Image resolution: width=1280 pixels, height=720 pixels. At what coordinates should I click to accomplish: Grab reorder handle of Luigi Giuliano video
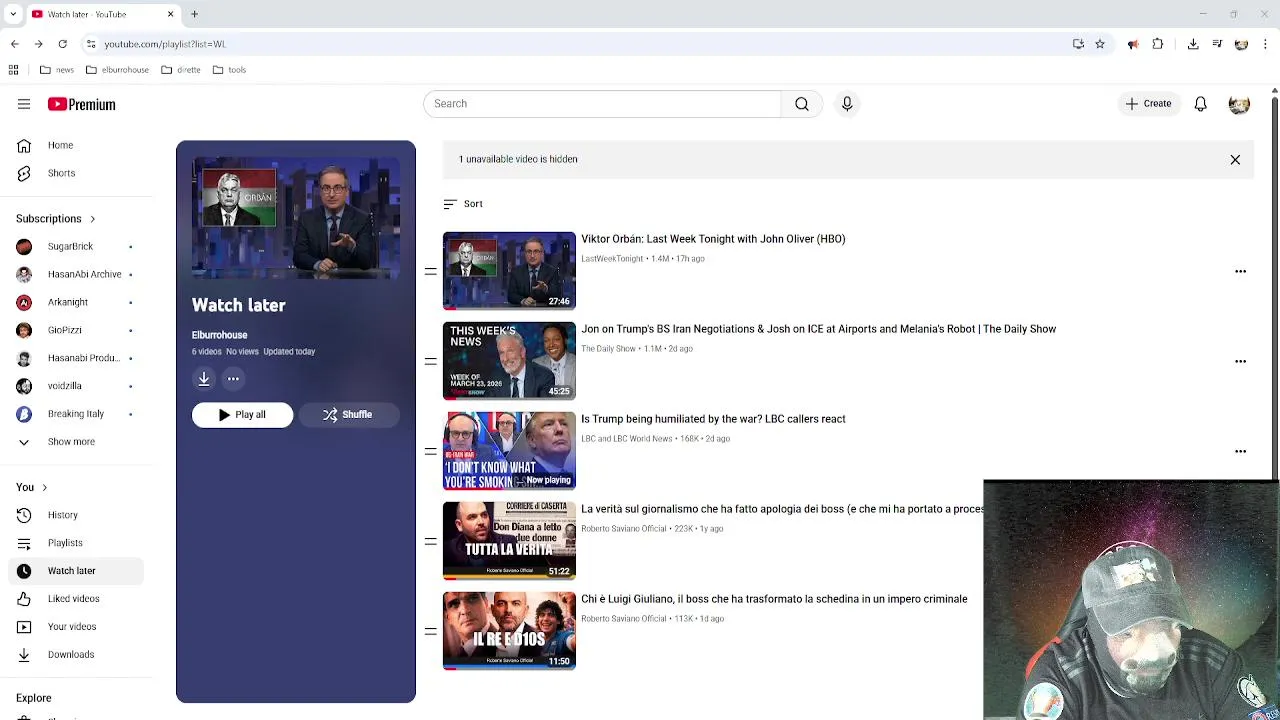430,631
